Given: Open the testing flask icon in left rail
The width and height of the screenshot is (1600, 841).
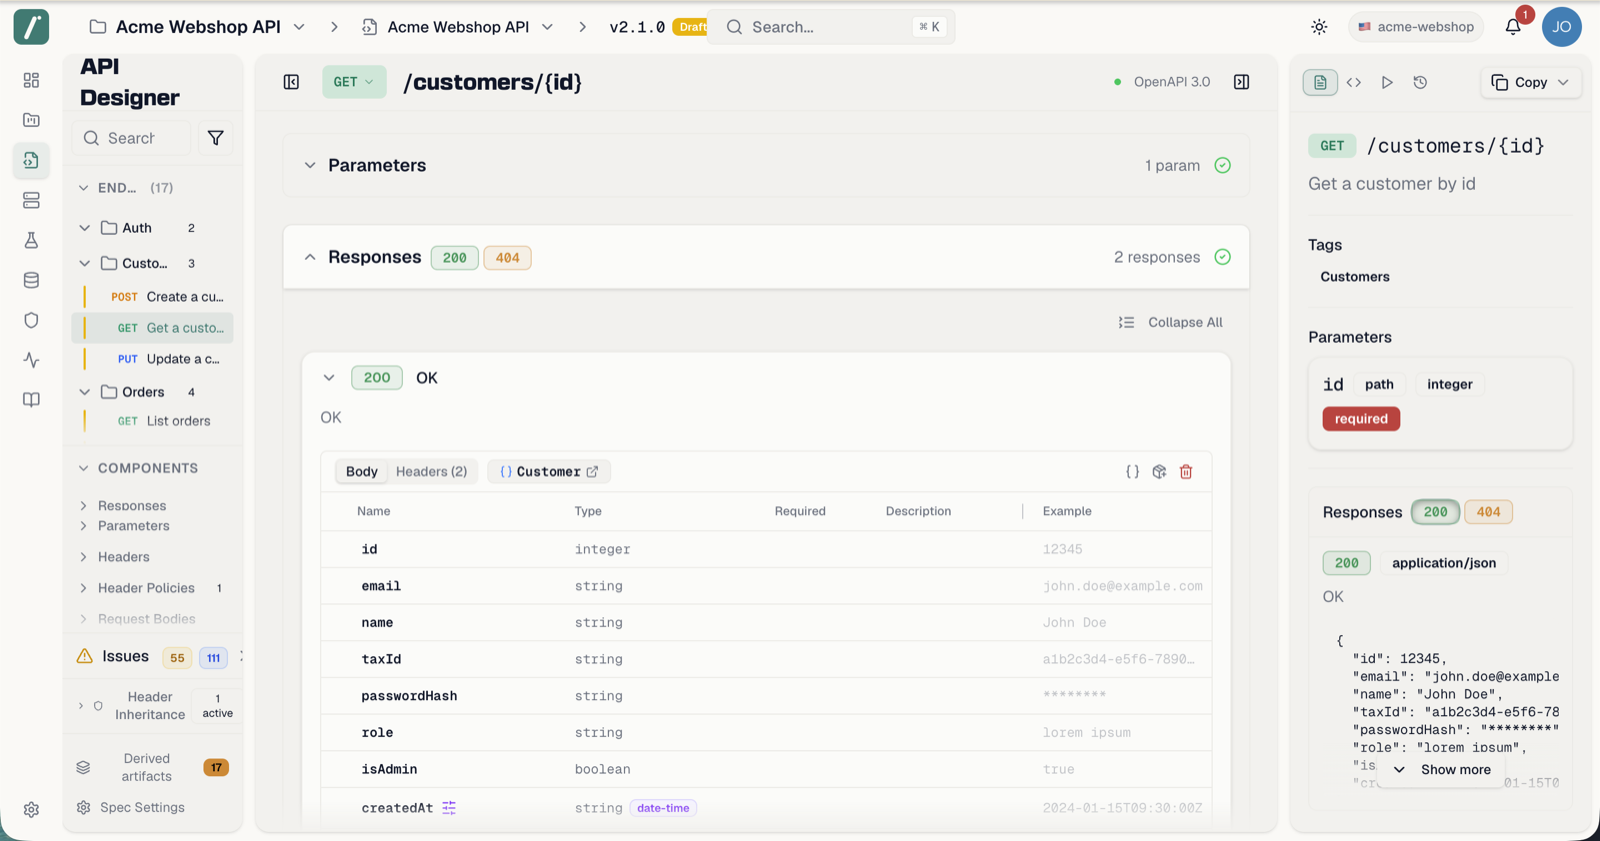Looking at the screenshot, I should tap(31, 240).
